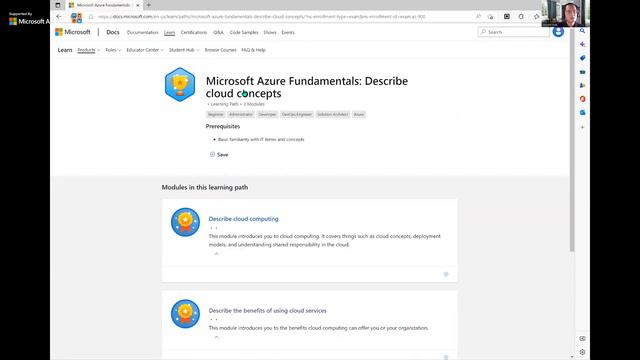Open the Games icon in sidebar
Screen dimensions: 640x360
tap(582, 85)
